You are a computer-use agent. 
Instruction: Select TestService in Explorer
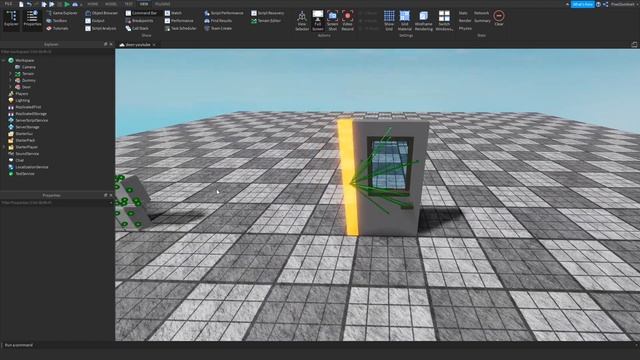(21, 174)
